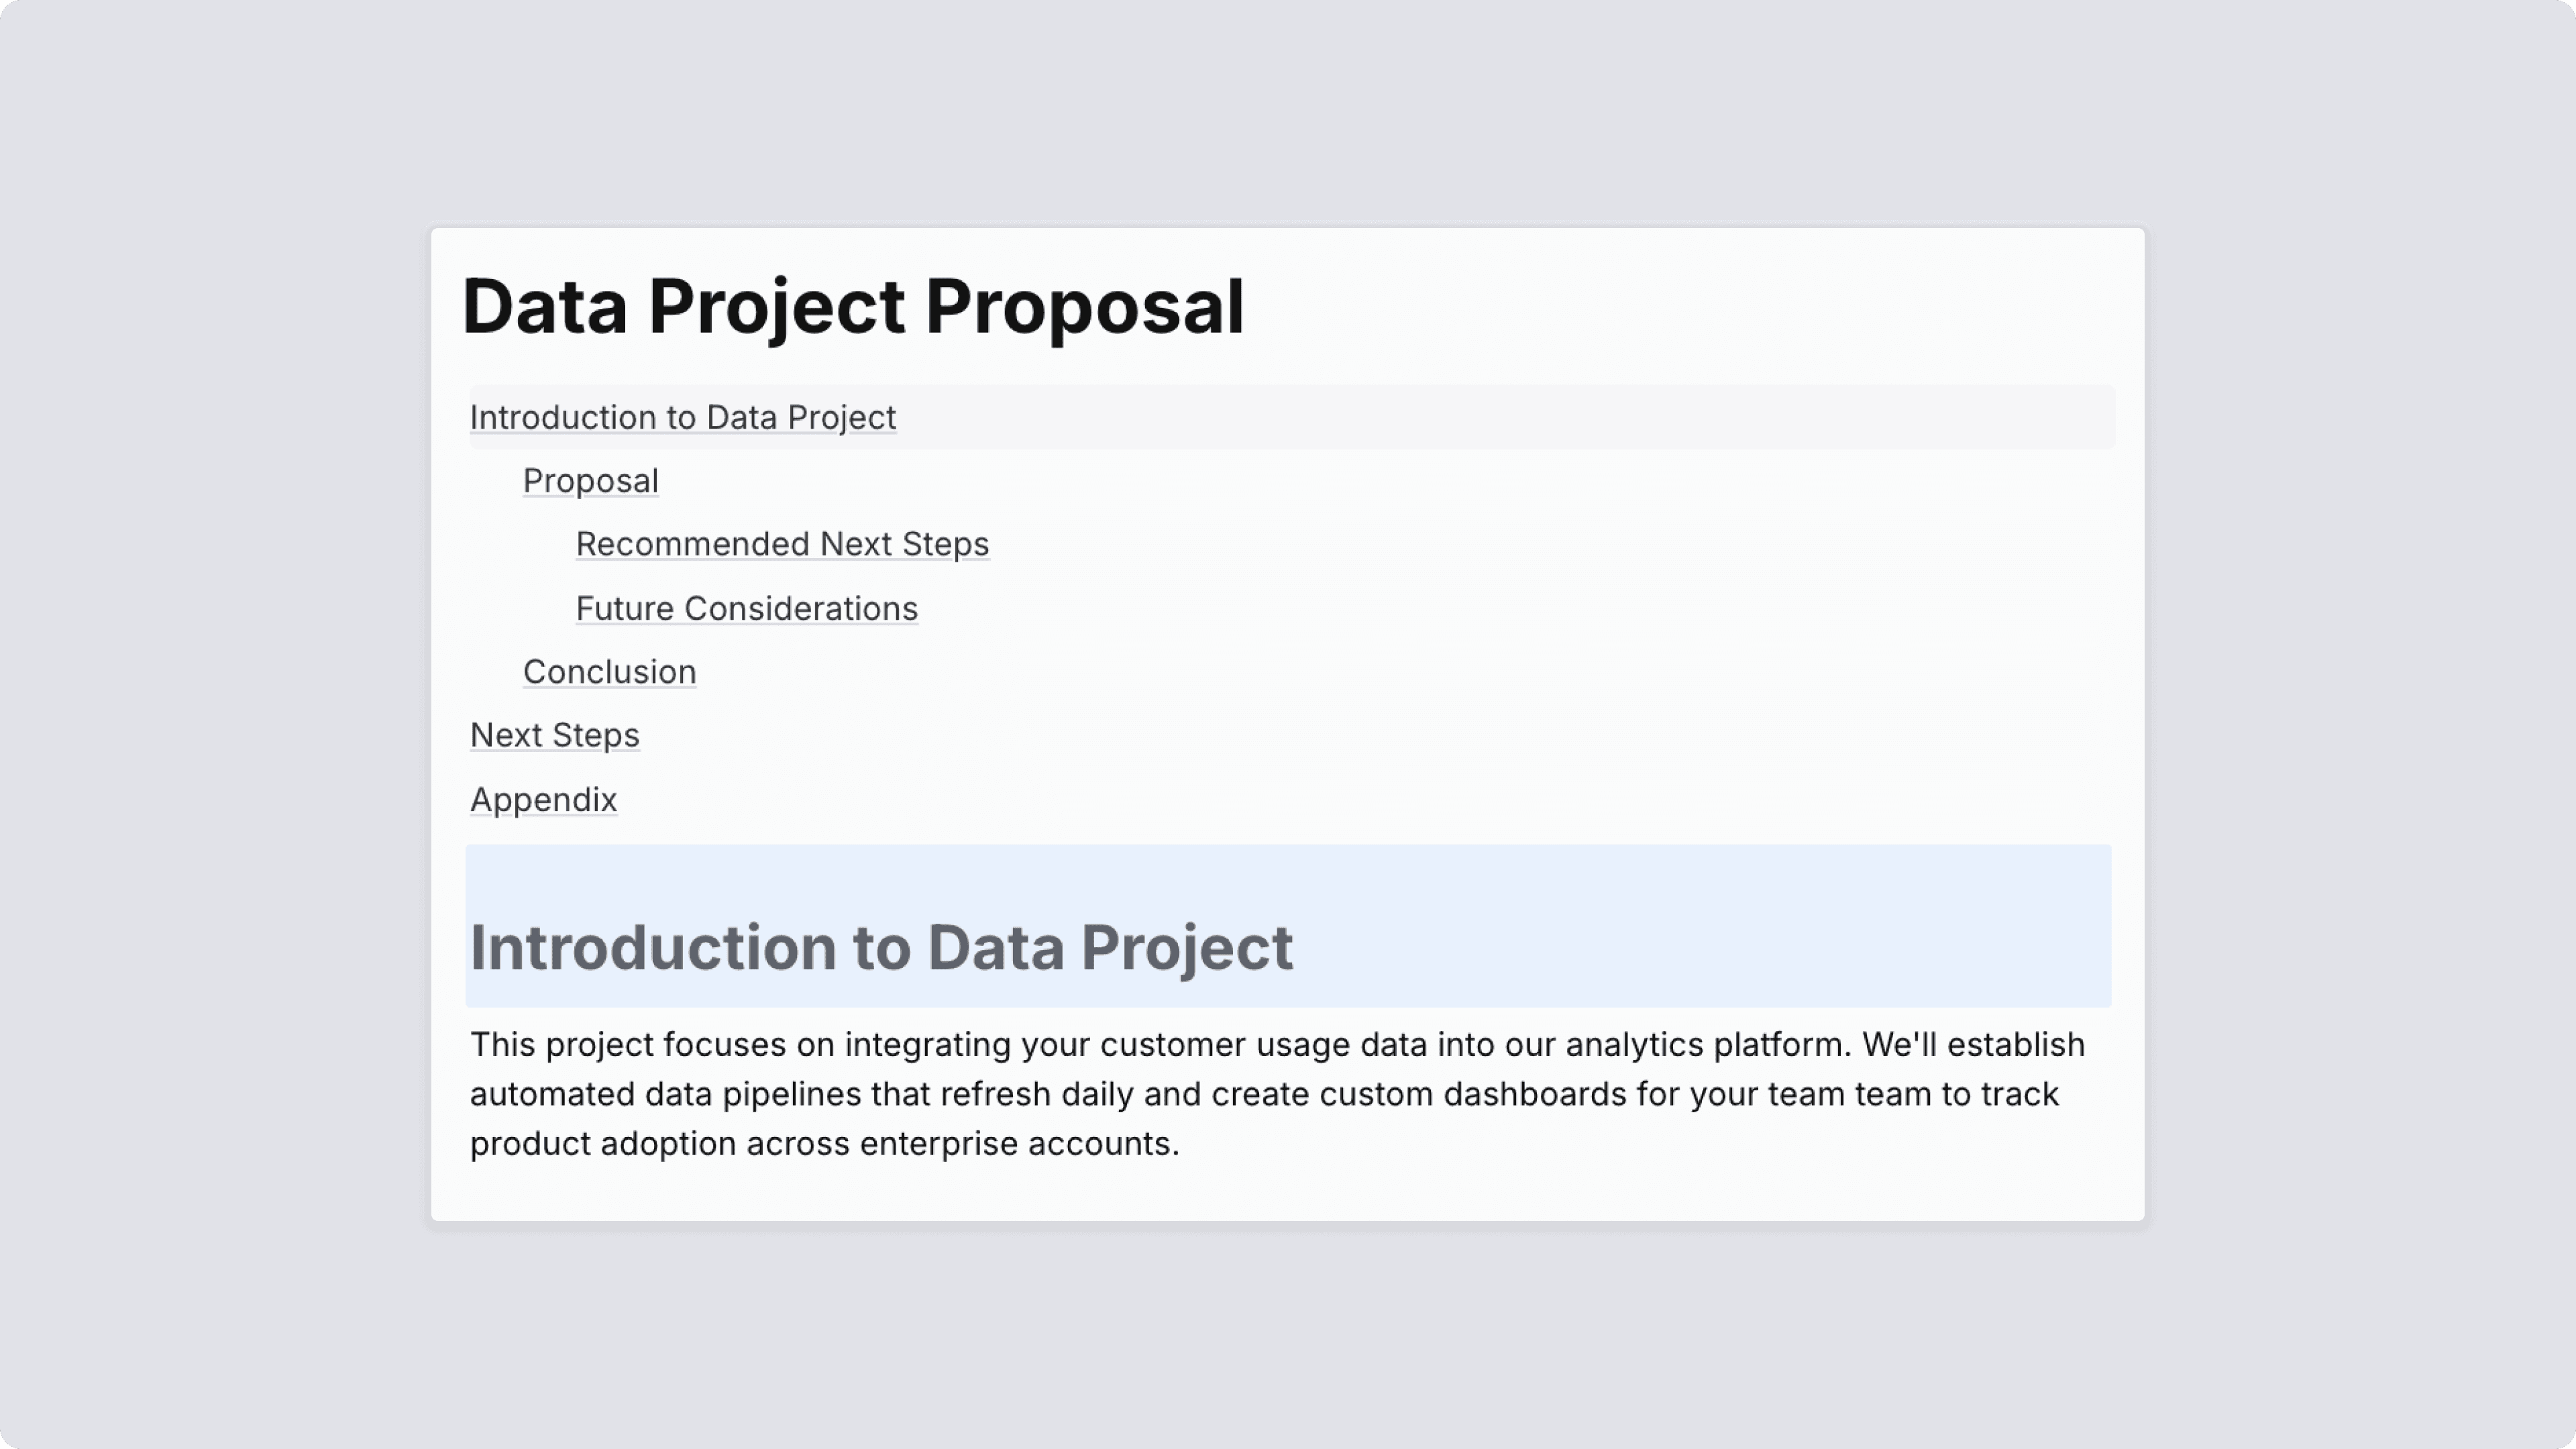
Task: Select the Conclusion link in the contents
Action: 609,672
